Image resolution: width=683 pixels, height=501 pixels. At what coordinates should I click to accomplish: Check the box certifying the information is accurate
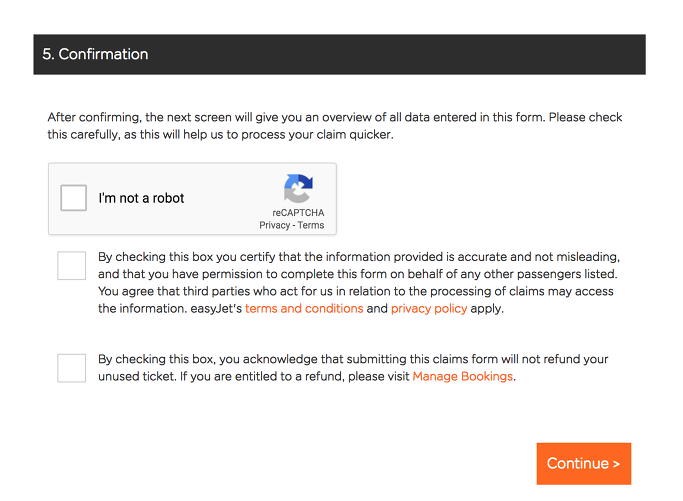(71, 265)
